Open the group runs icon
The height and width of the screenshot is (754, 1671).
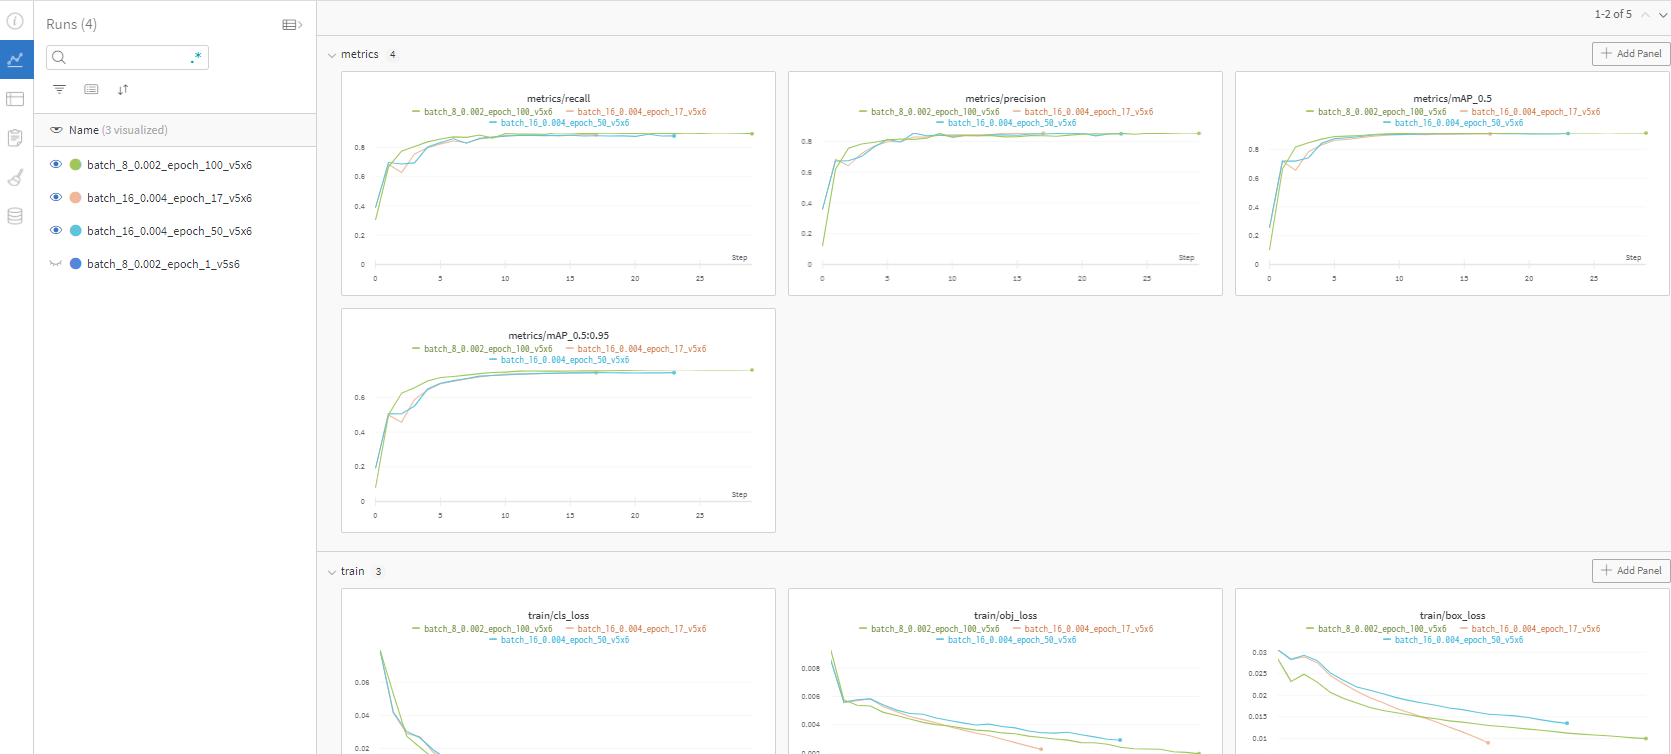coord(91,89)
